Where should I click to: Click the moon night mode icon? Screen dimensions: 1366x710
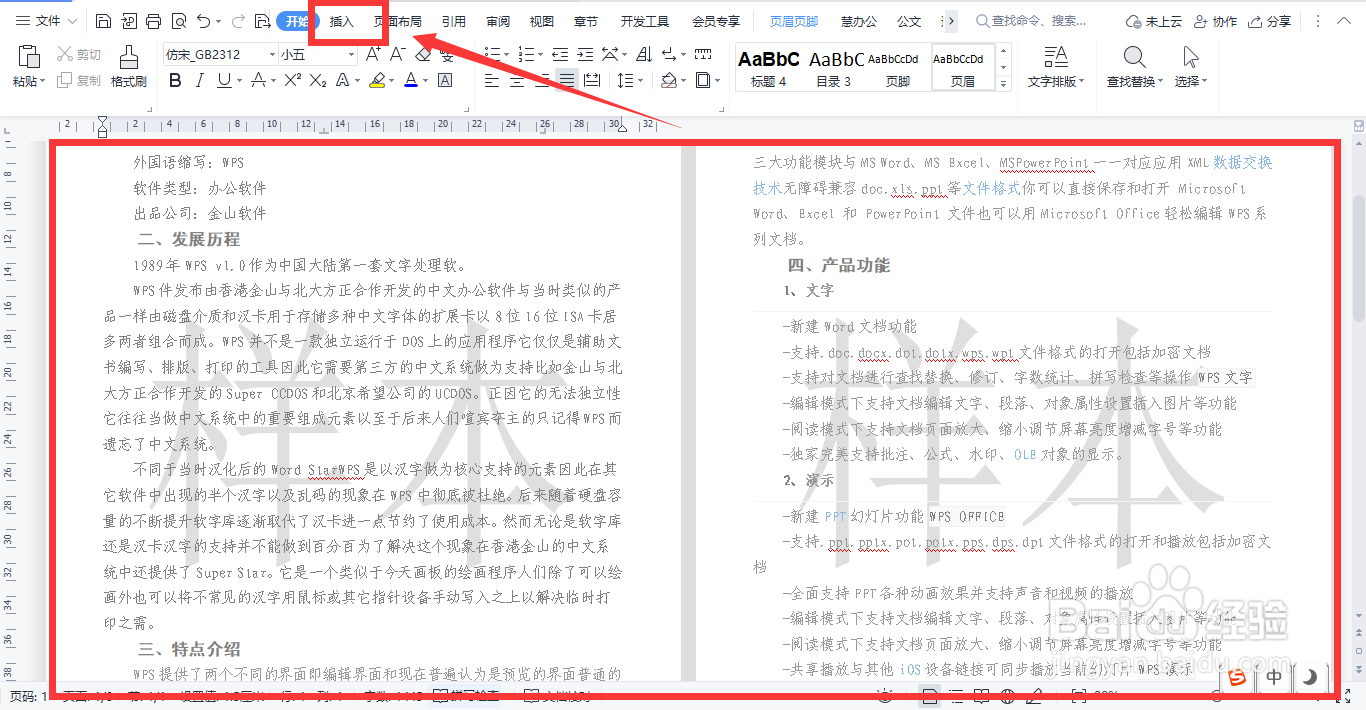pyautogui.click(x=1308, y=678)
